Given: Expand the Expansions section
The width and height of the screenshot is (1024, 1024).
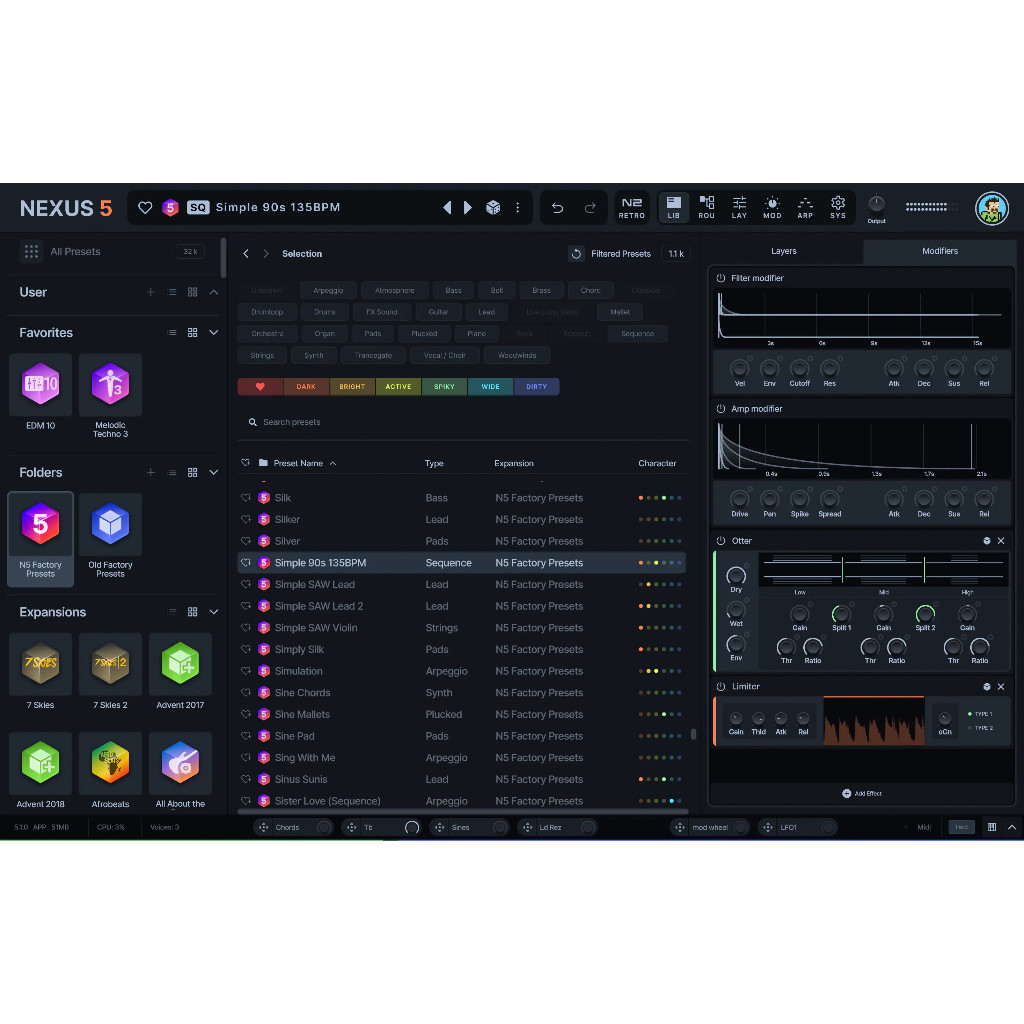Looking at the screenshot, I should coord(213,612).
